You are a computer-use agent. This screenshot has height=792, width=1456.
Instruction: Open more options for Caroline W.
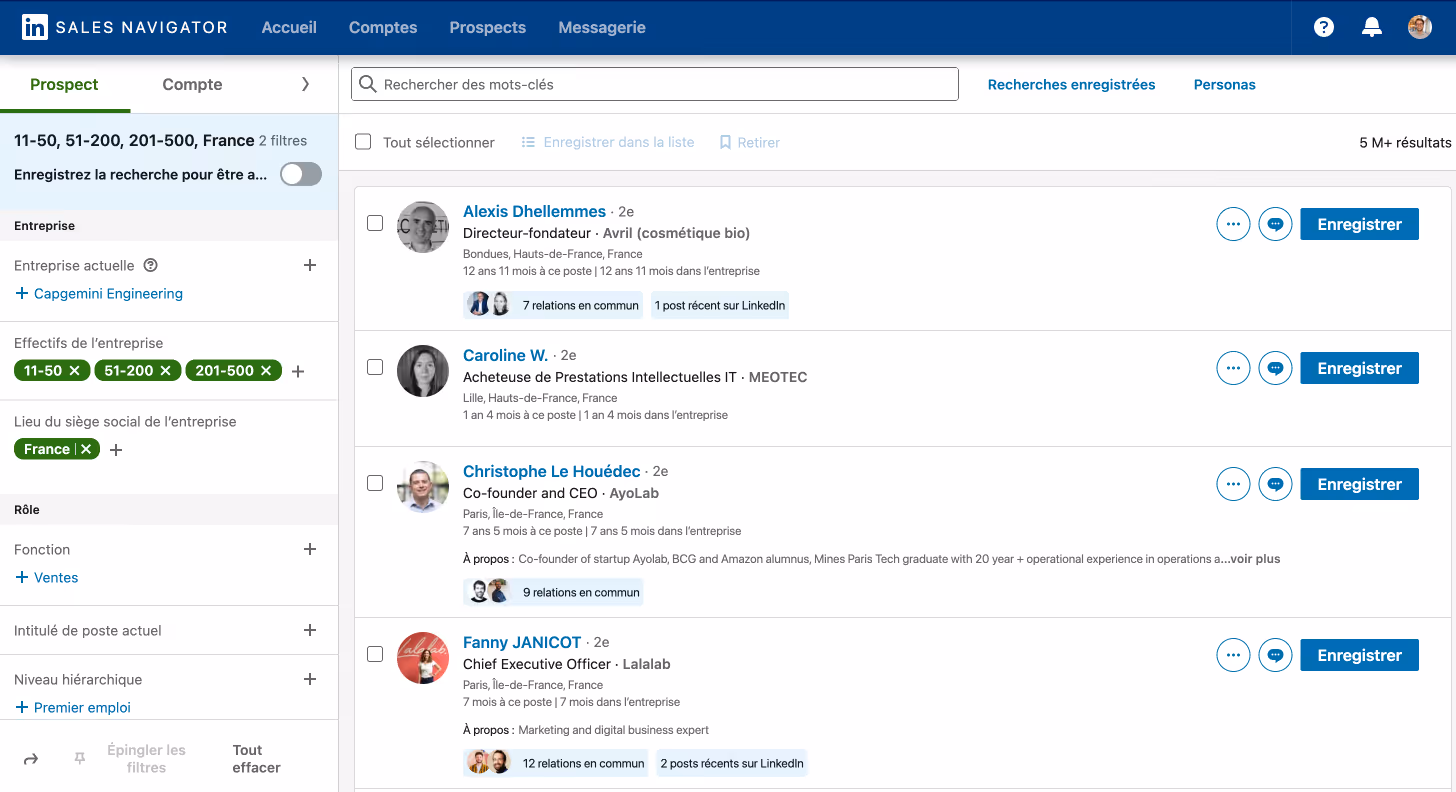pos(1233,368)
